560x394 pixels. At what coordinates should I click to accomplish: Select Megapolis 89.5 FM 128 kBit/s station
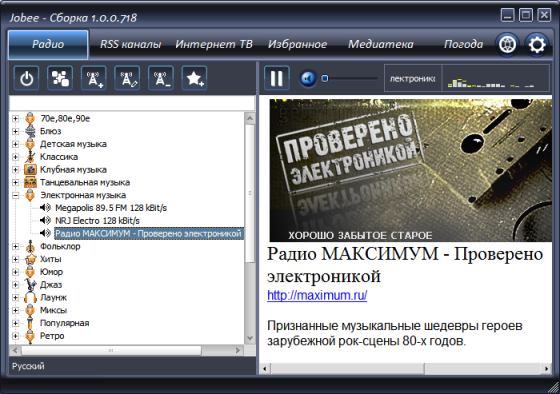pos(111,208)
